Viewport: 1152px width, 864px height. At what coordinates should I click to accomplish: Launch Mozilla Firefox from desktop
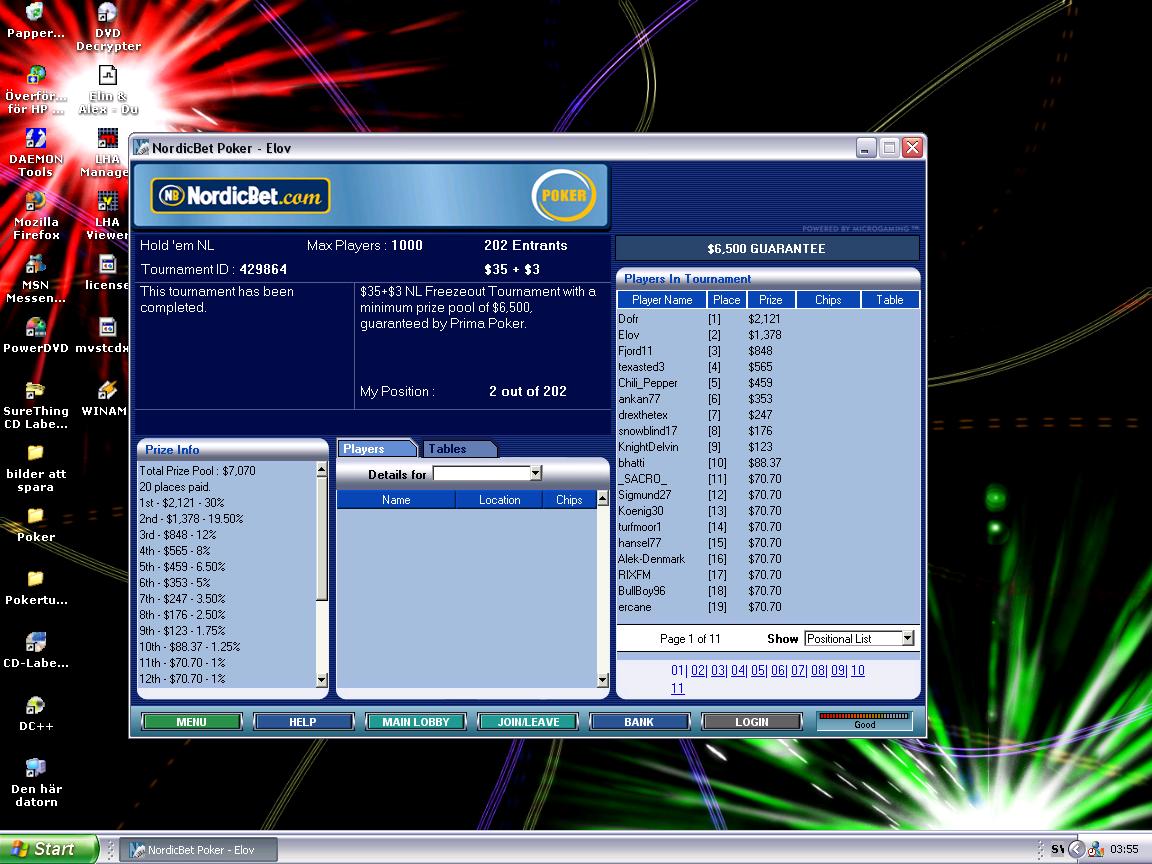point(35,216)
